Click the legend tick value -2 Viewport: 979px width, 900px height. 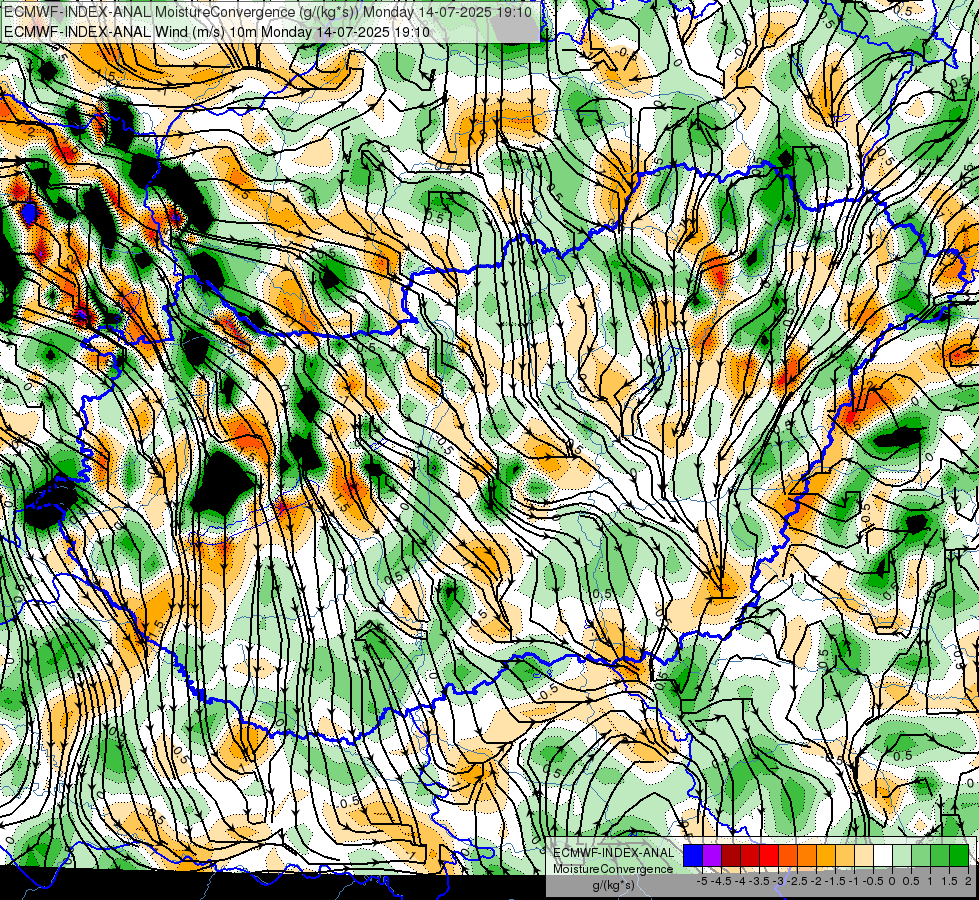click(x=817, y=881)
